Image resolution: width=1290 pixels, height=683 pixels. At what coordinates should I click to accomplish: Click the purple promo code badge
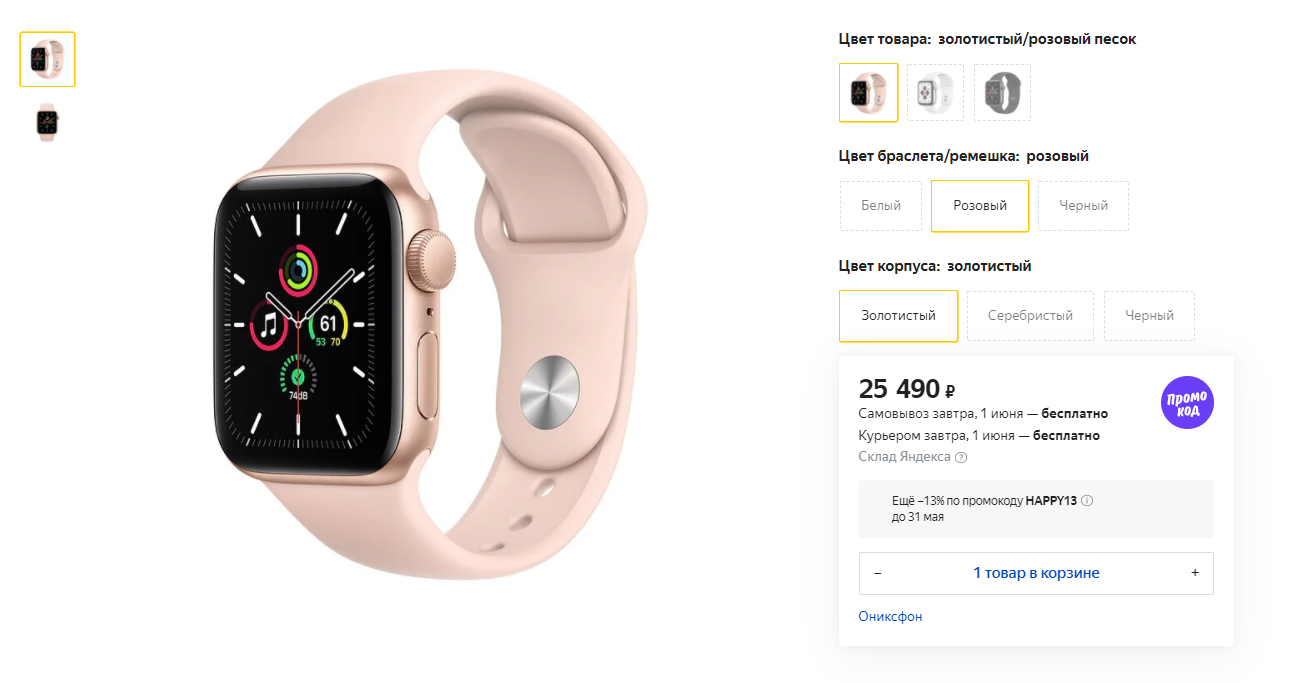1187,402
